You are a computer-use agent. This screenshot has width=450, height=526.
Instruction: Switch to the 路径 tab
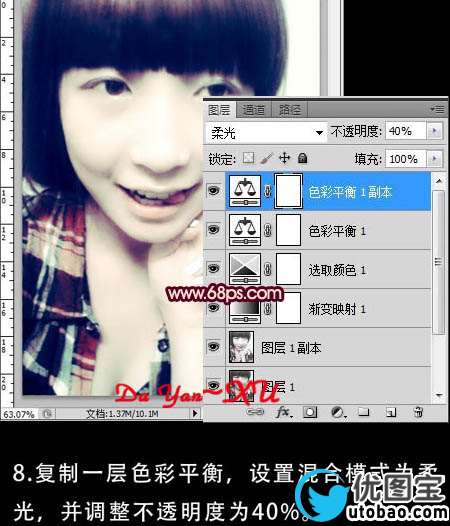[x=289, y=110]
